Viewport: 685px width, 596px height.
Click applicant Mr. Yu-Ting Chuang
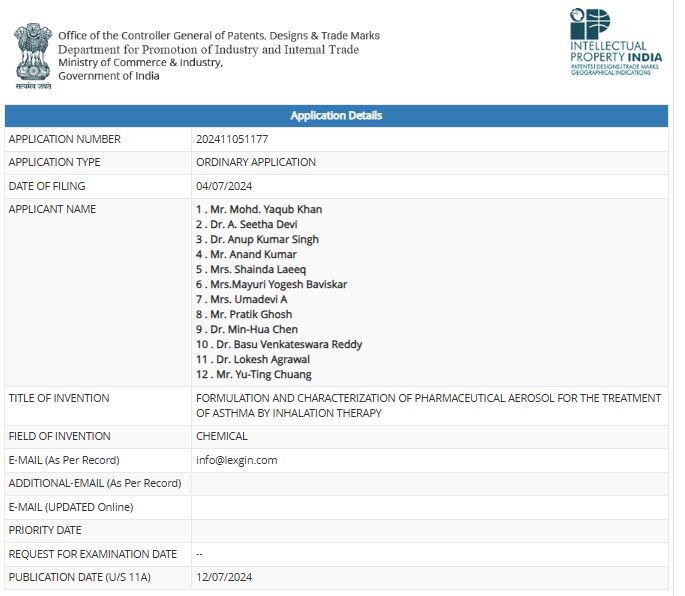tap(254, 374)
